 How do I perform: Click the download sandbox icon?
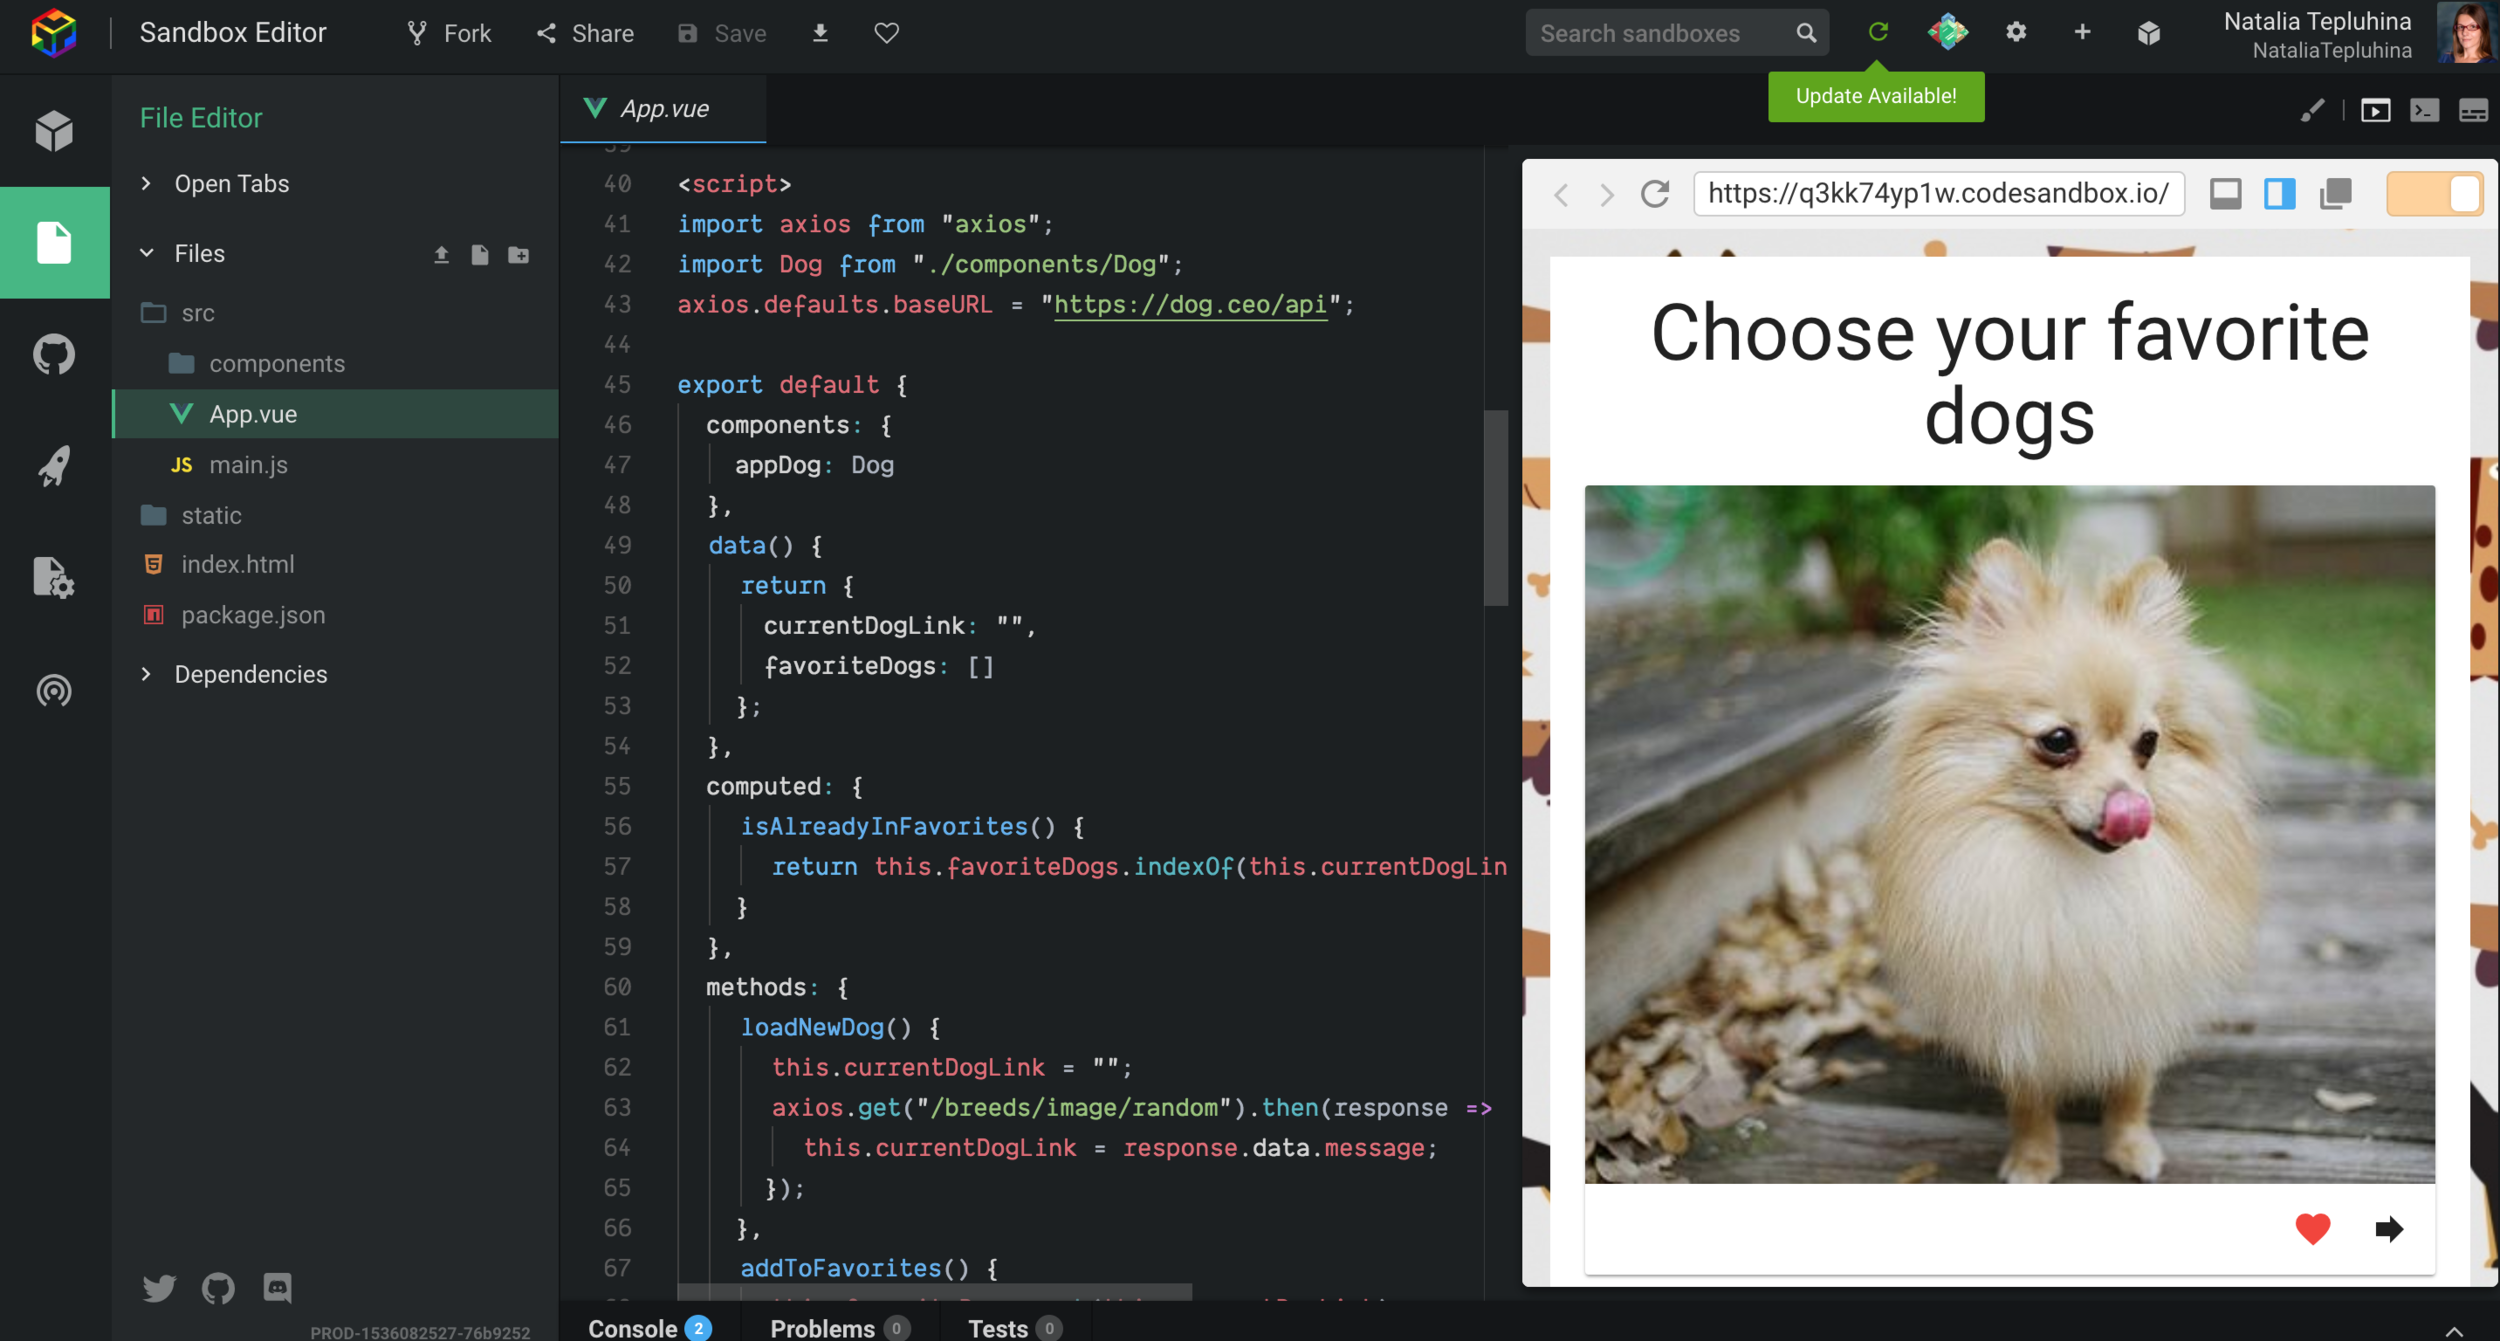820,33
